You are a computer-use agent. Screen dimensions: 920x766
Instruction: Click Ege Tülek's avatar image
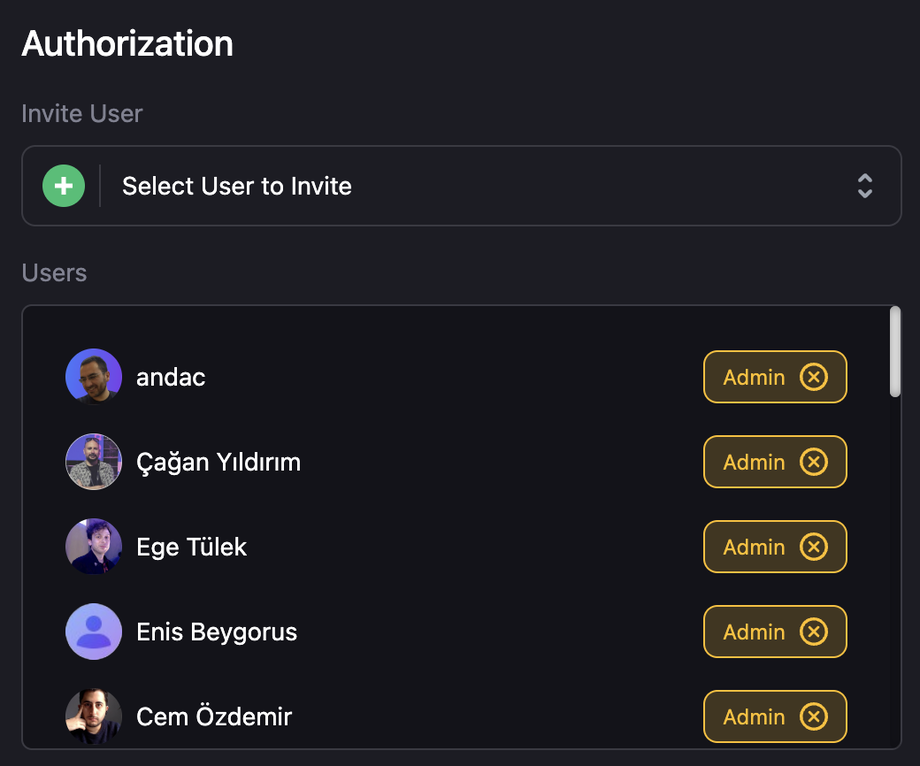click(x=94, y=547)
